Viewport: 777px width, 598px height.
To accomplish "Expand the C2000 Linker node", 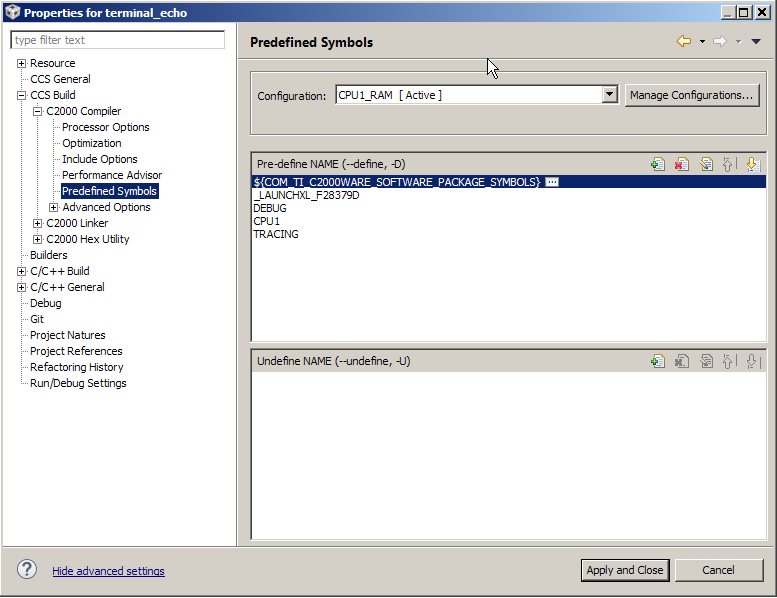I will (37, 223).
